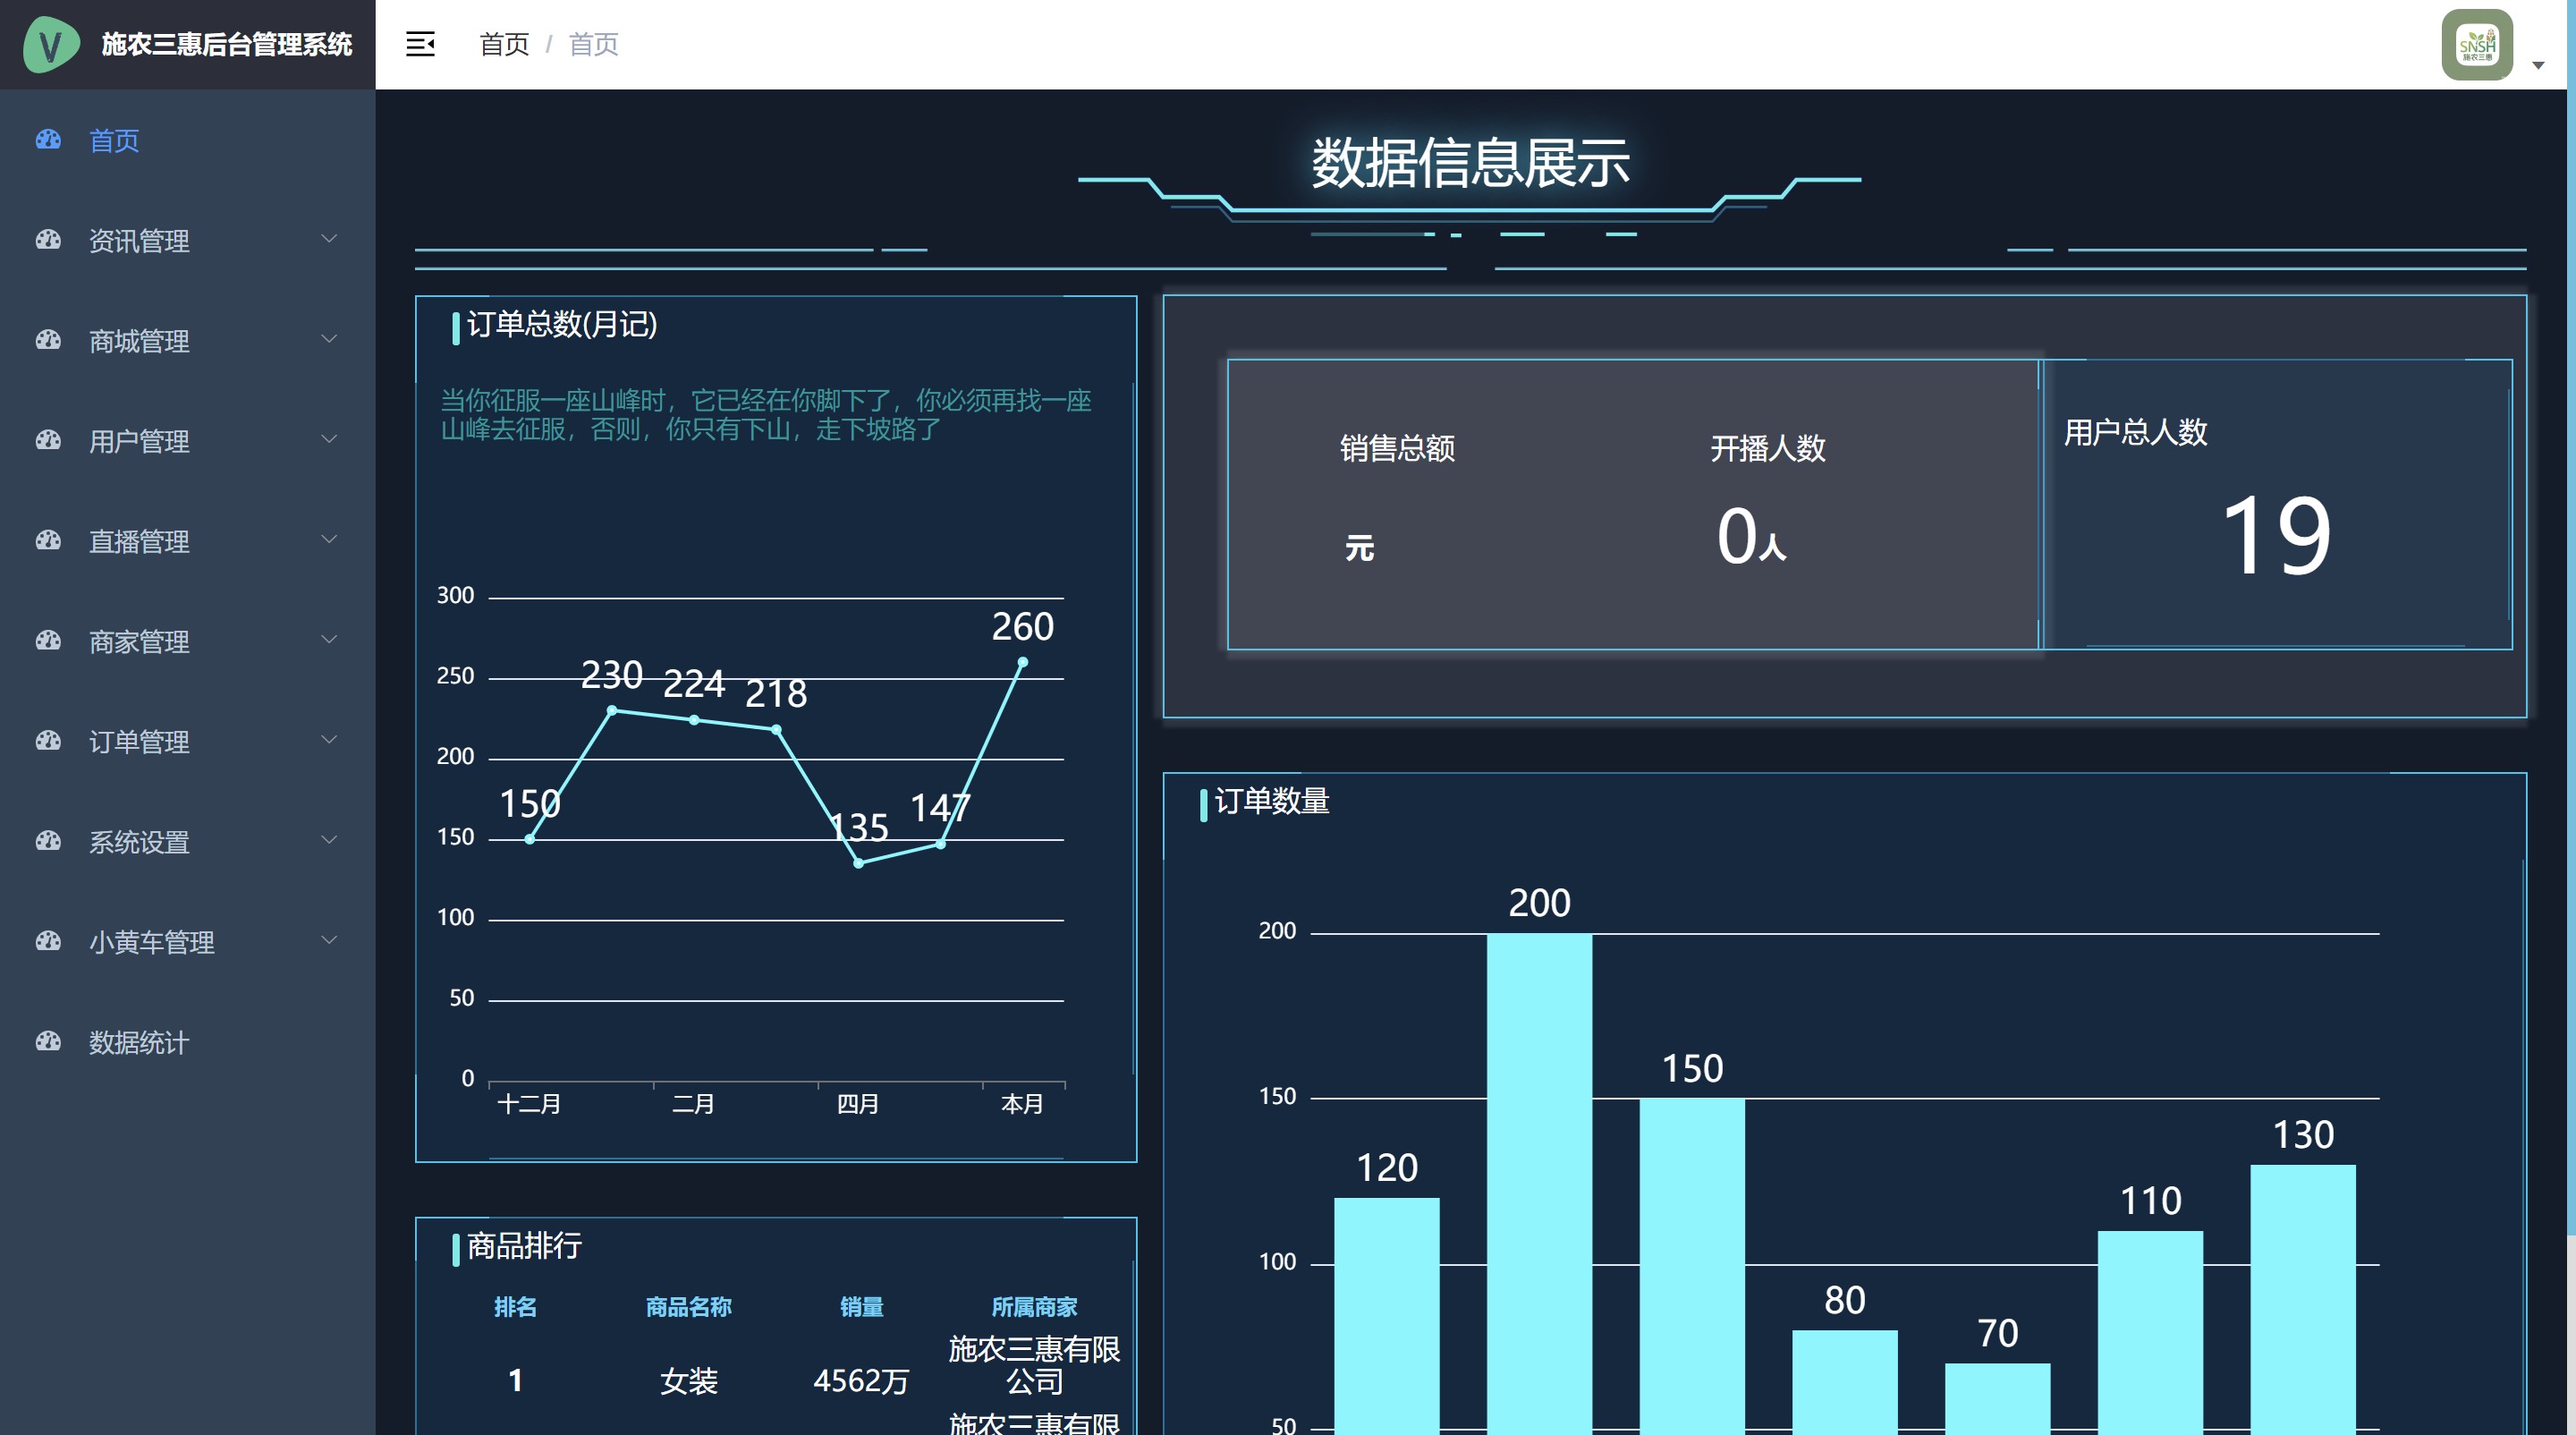The image size is (2576, 1435).
Task: Click the icon beside 直播管理
Action: tap(48, 541)
